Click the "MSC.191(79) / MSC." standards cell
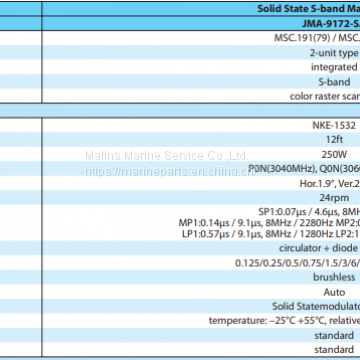Viewport: 360px width, 360px height. (201, 38)
